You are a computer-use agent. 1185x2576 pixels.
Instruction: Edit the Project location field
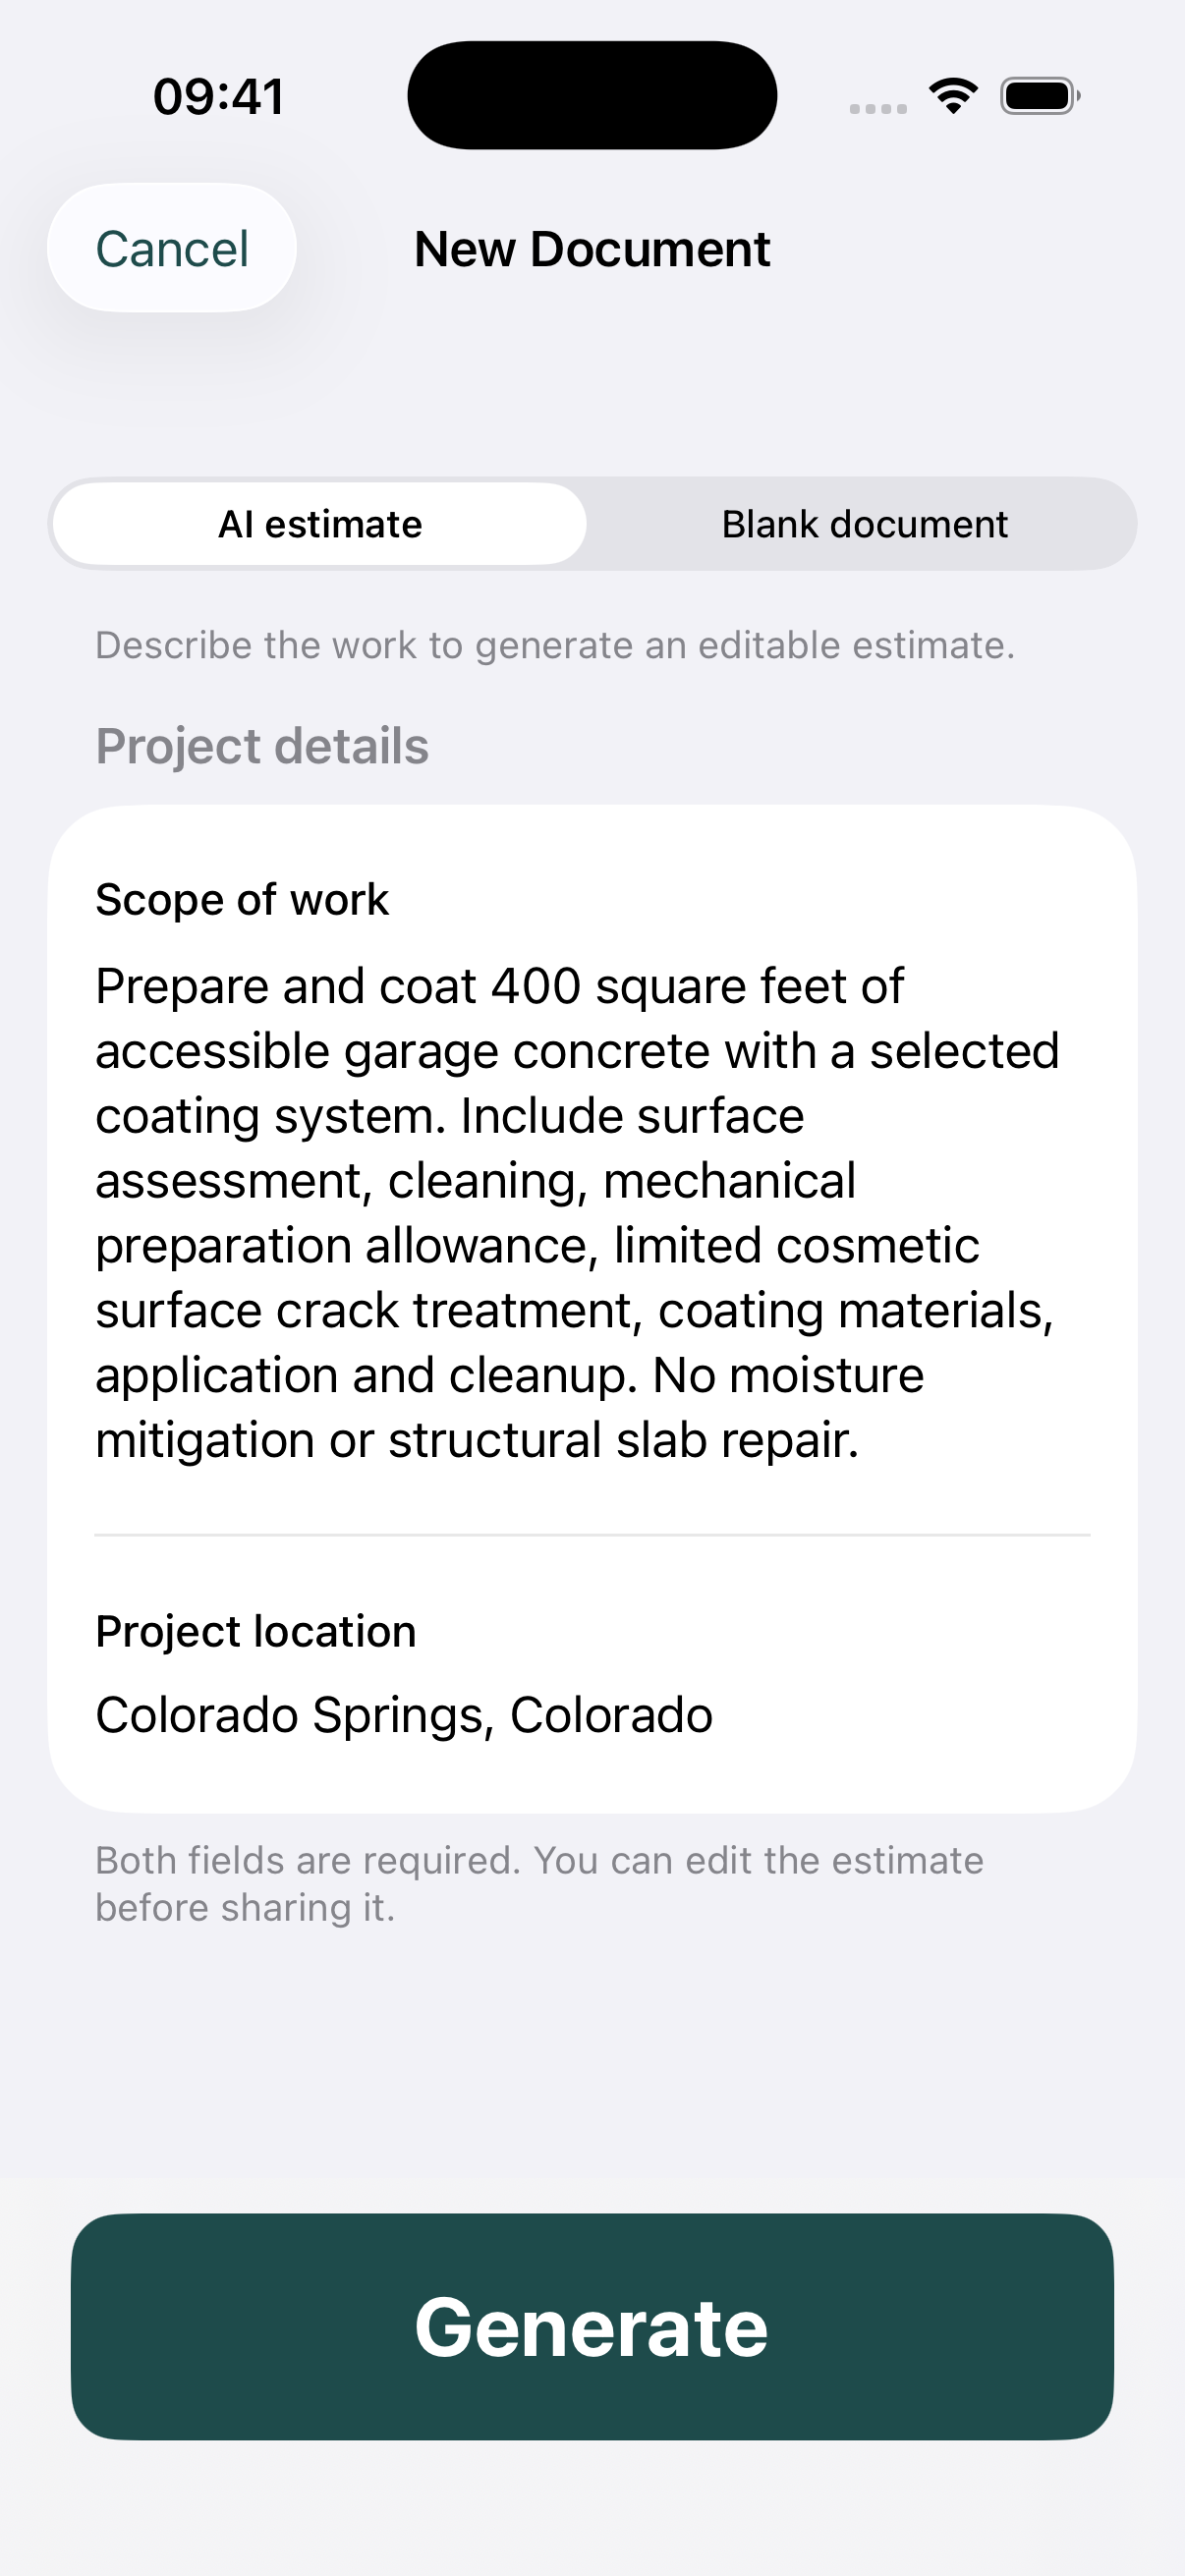pos(592,1714)
